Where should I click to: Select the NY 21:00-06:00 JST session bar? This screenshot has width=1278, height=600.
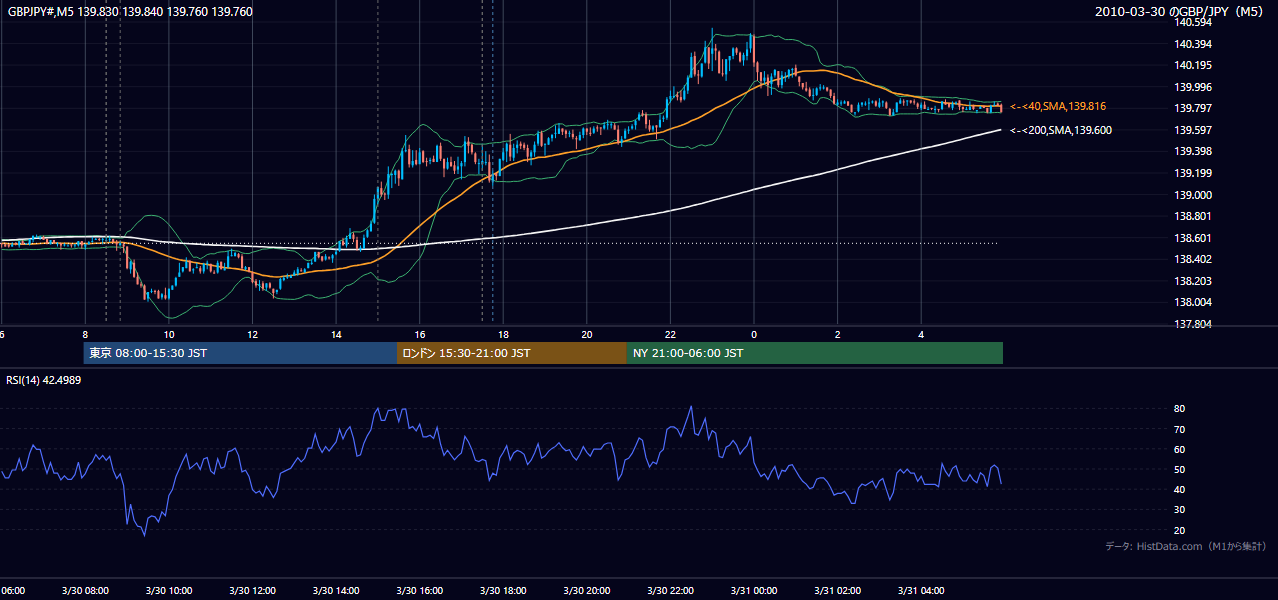[x=815, y=353]
